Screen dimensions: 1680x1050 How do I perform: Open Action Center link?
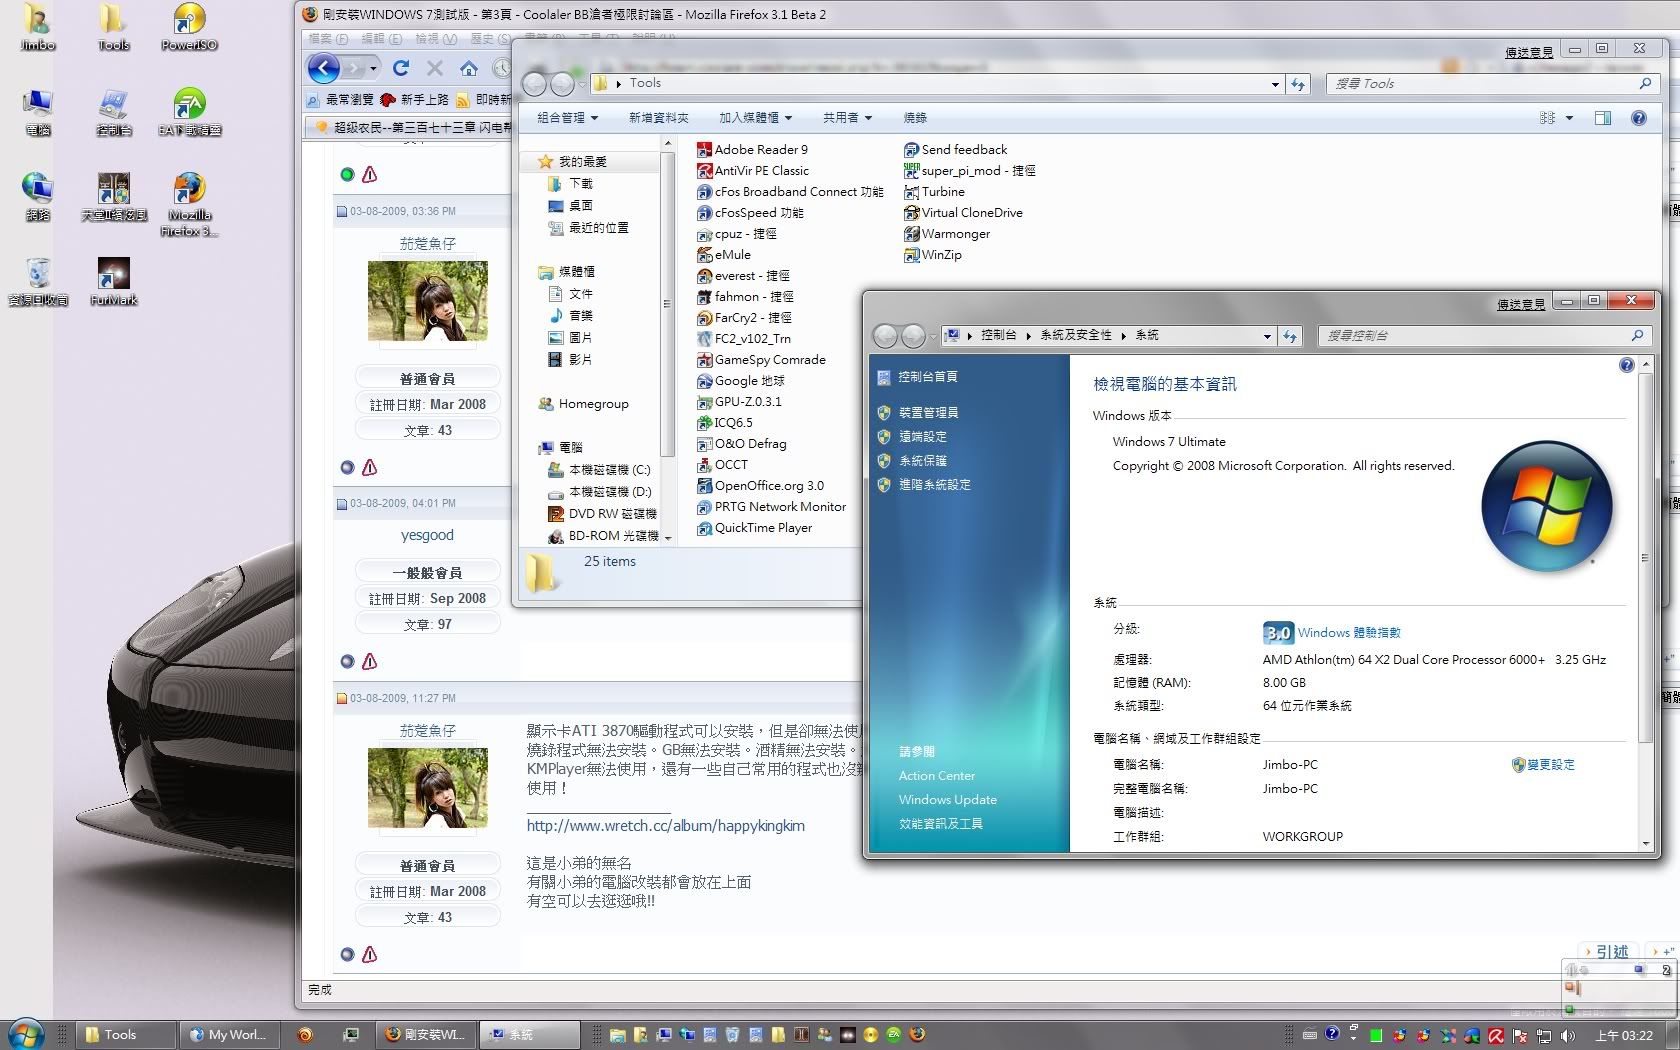[936, 775]
